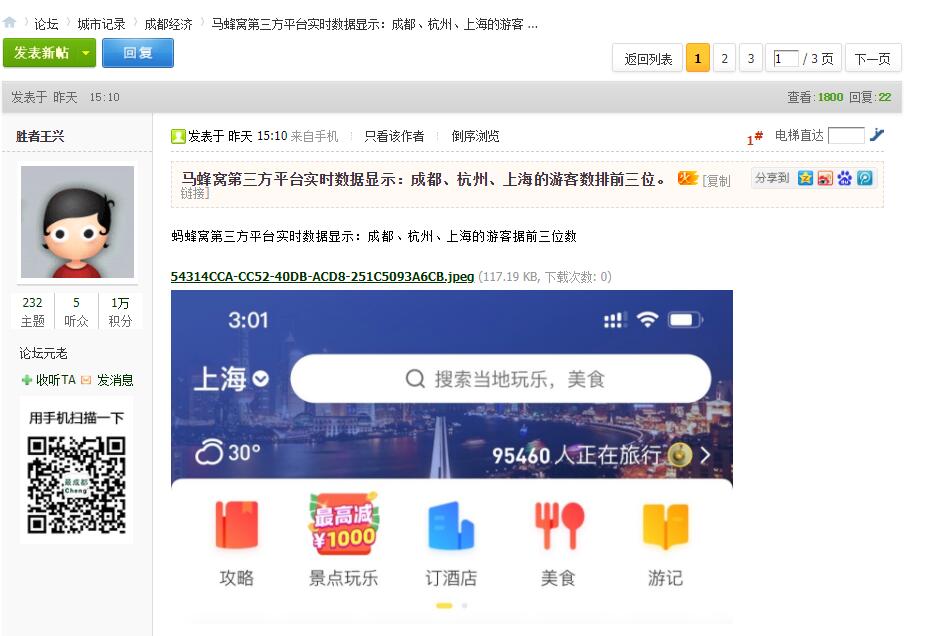925x636 pixels.
Task: Click the magnifier icon in search bar
Action: click(415, 379)
